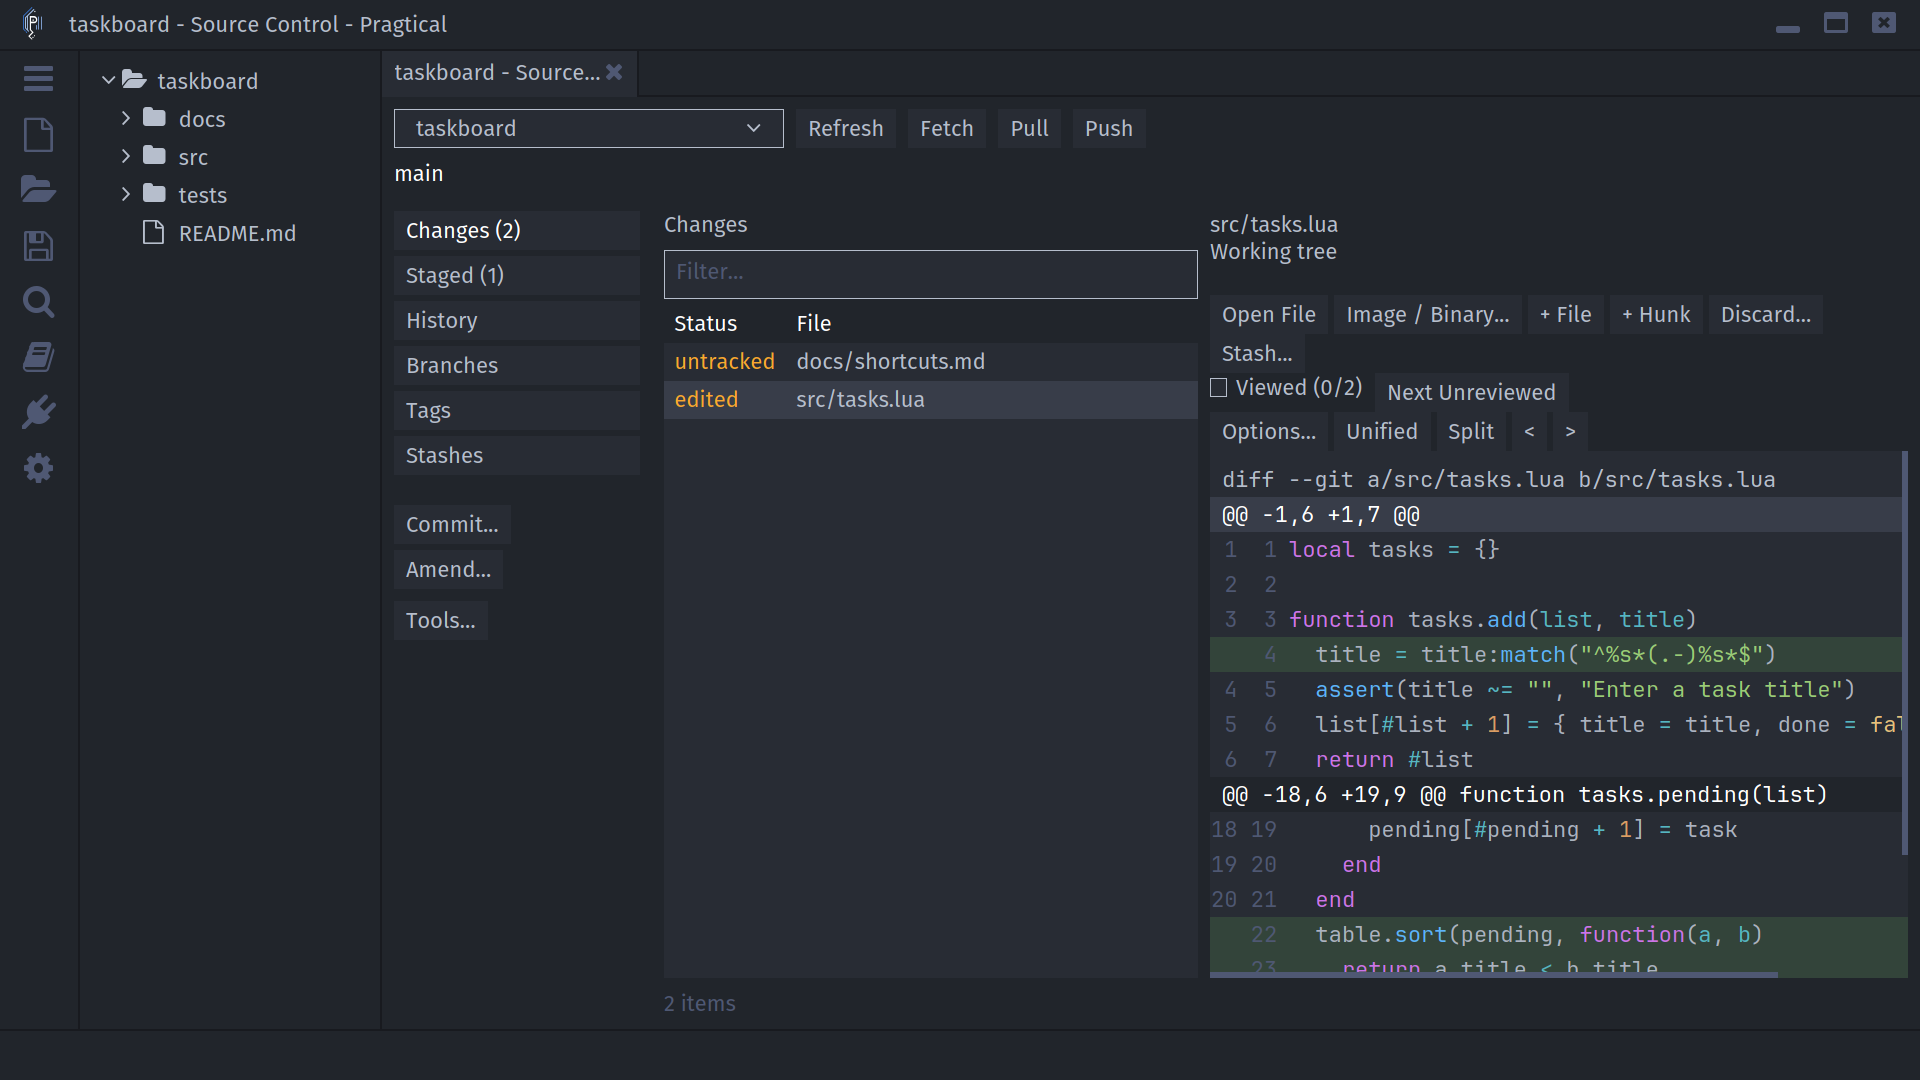Click the Pull button

(x=1029, y=128)
